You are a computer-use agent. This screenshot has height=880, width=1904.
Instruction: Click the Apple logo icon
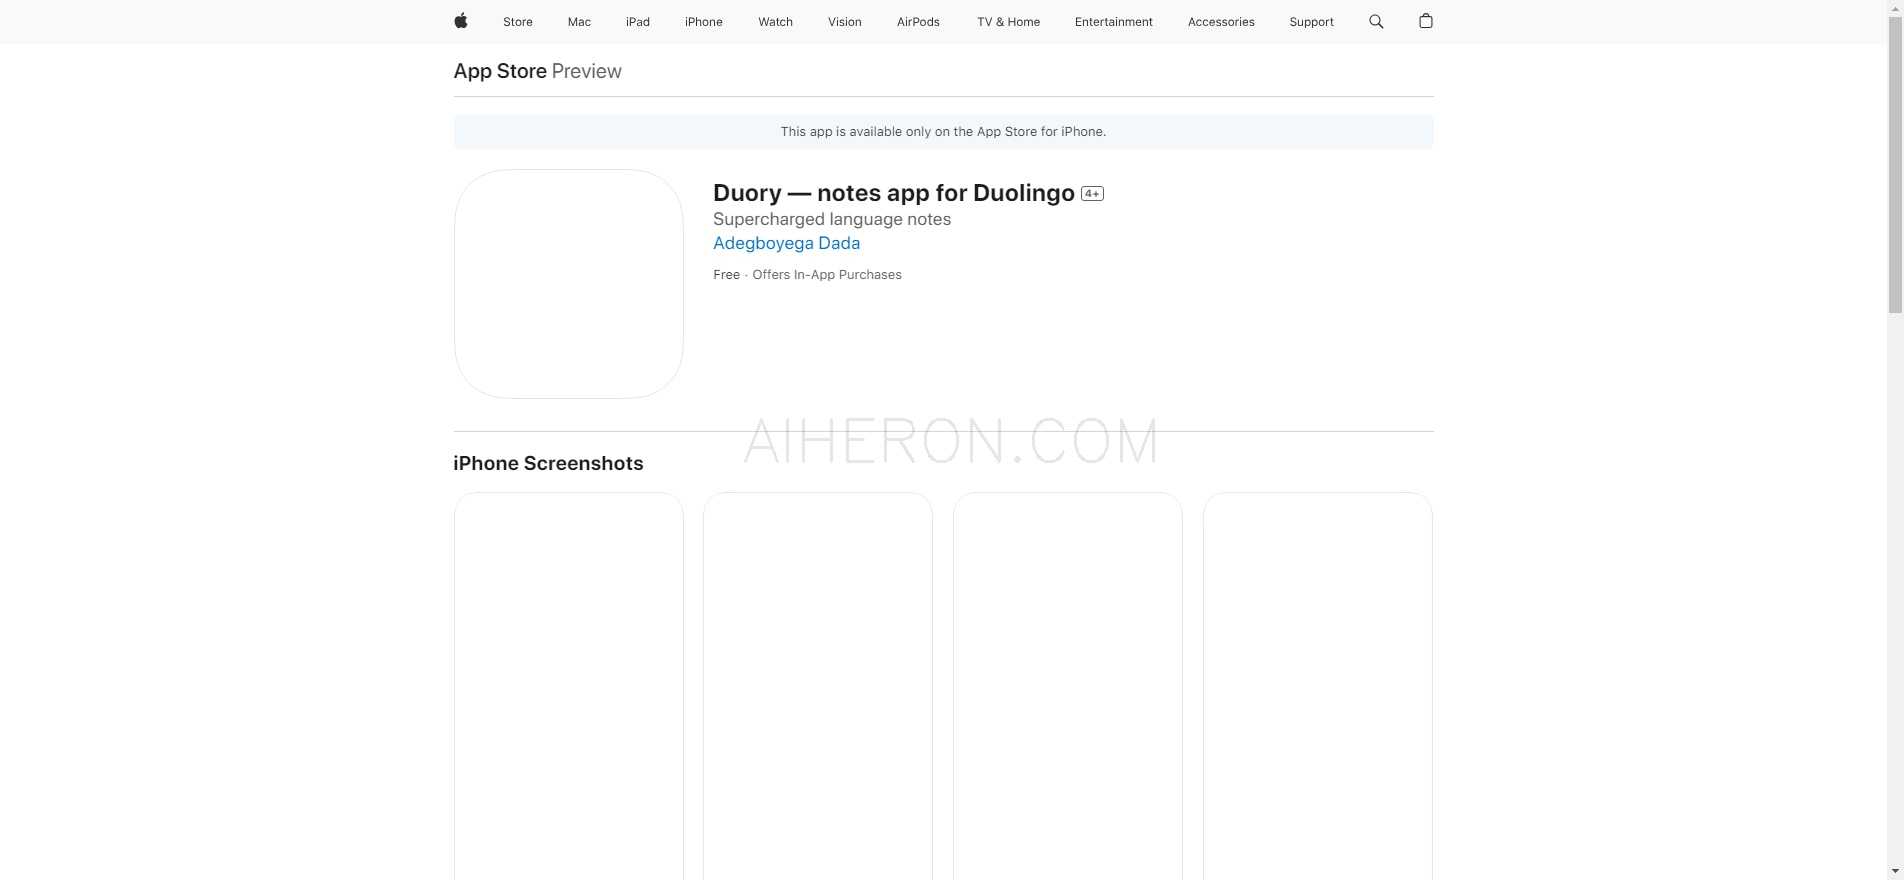point(460,21)
